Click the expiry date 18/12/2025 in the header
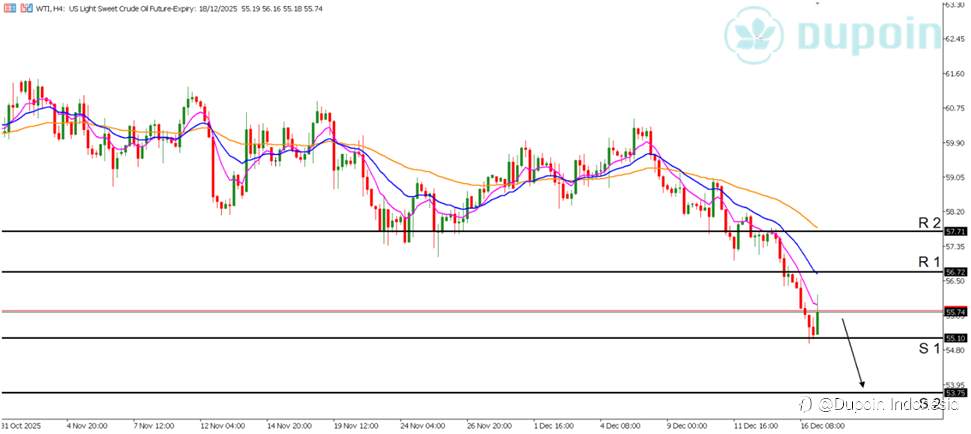This screenshot has height=434, width=971. click(216, 9)
